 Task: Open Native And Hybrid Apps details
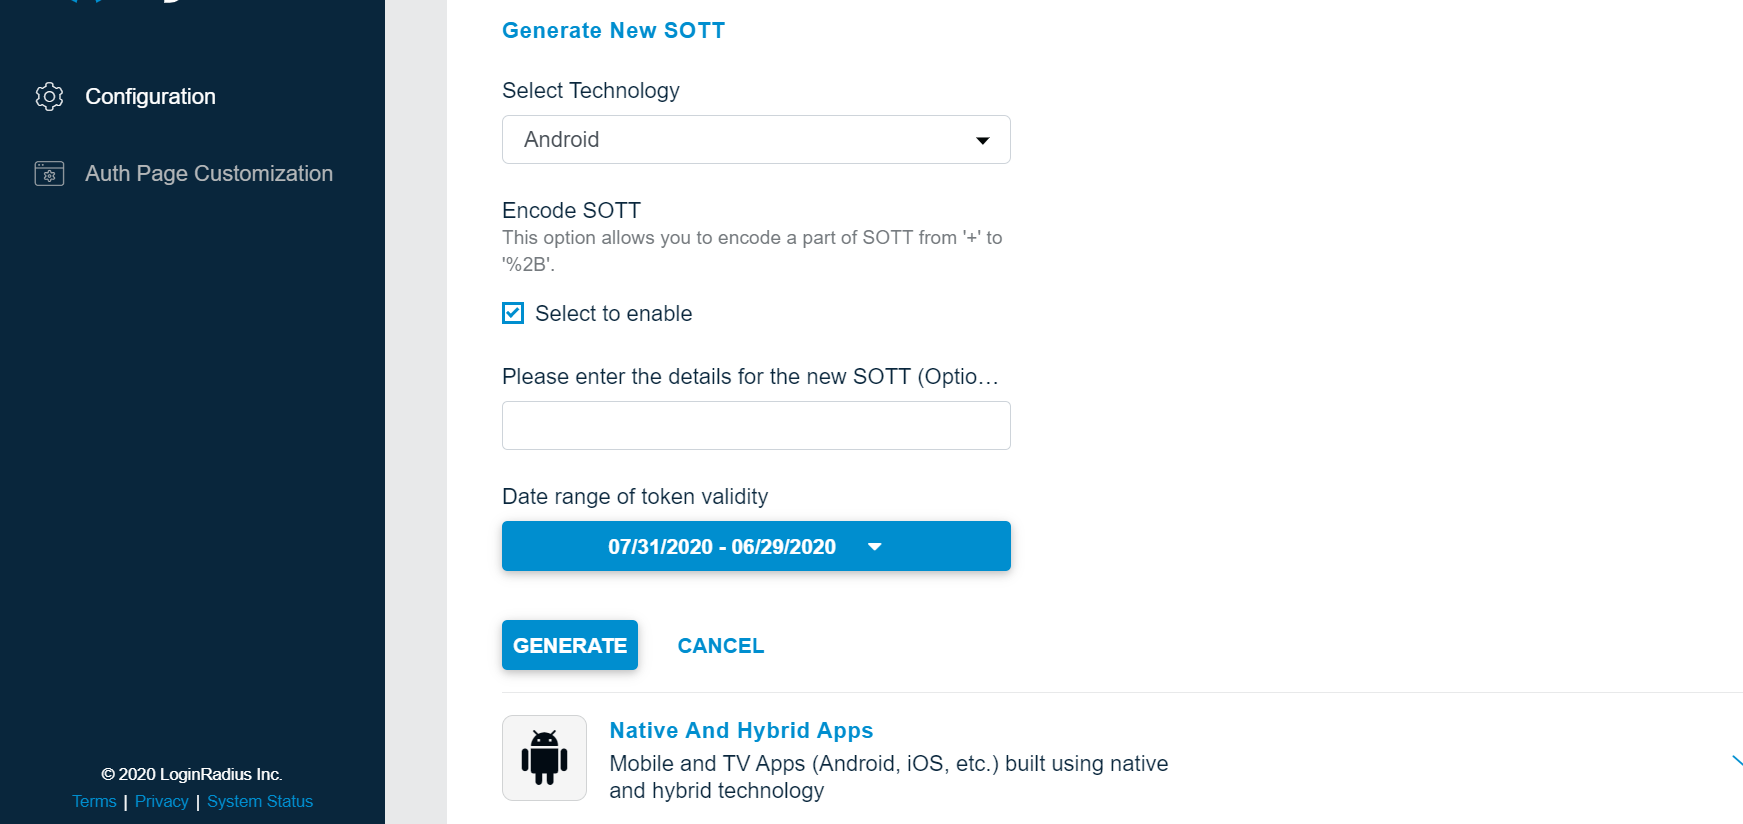point(740,730)
